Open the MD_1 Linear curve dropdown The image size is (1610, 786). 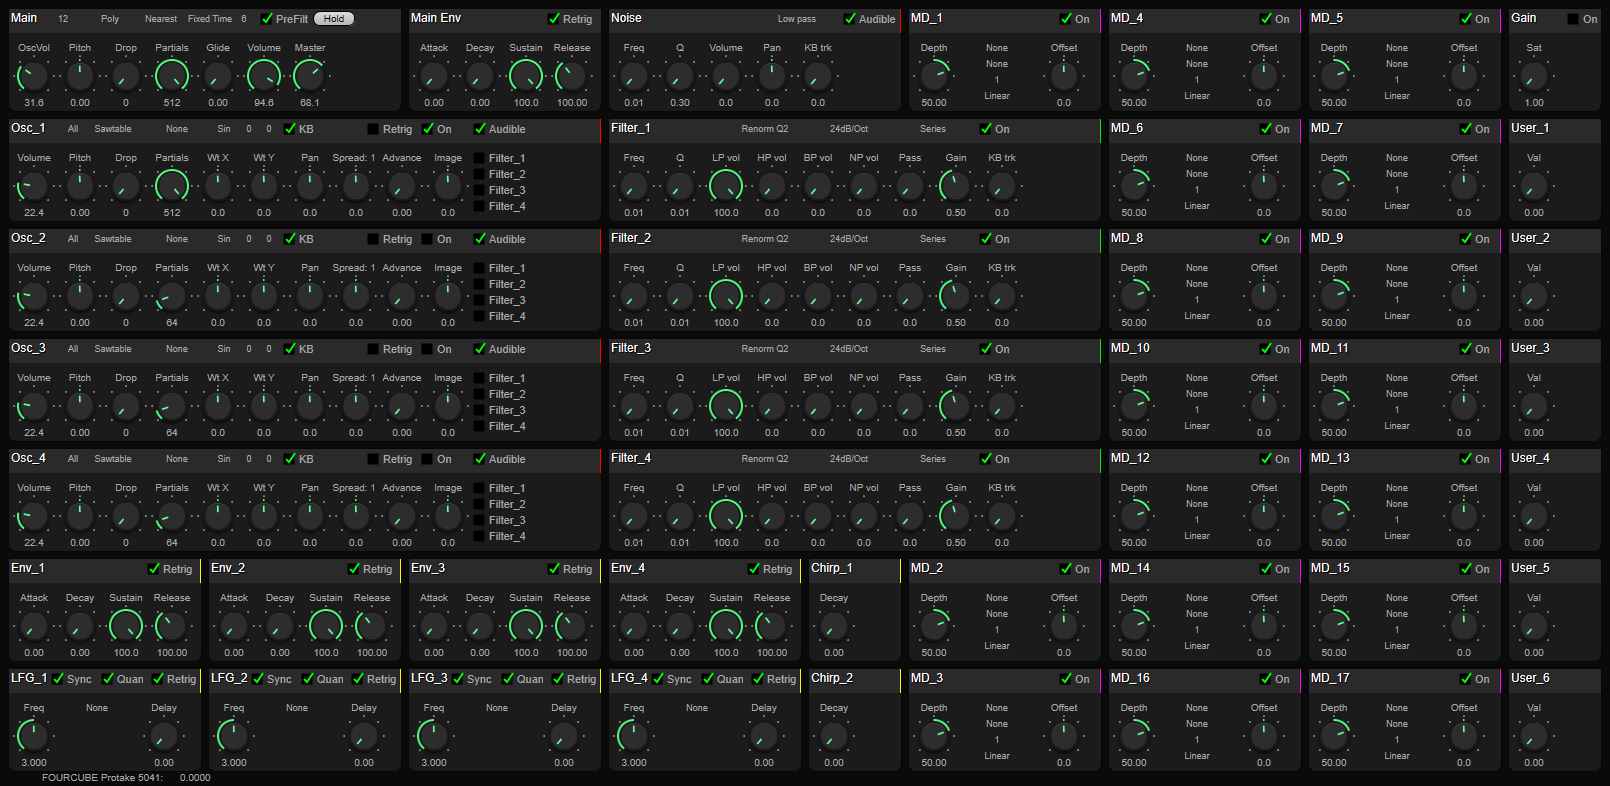click(997, 96)
